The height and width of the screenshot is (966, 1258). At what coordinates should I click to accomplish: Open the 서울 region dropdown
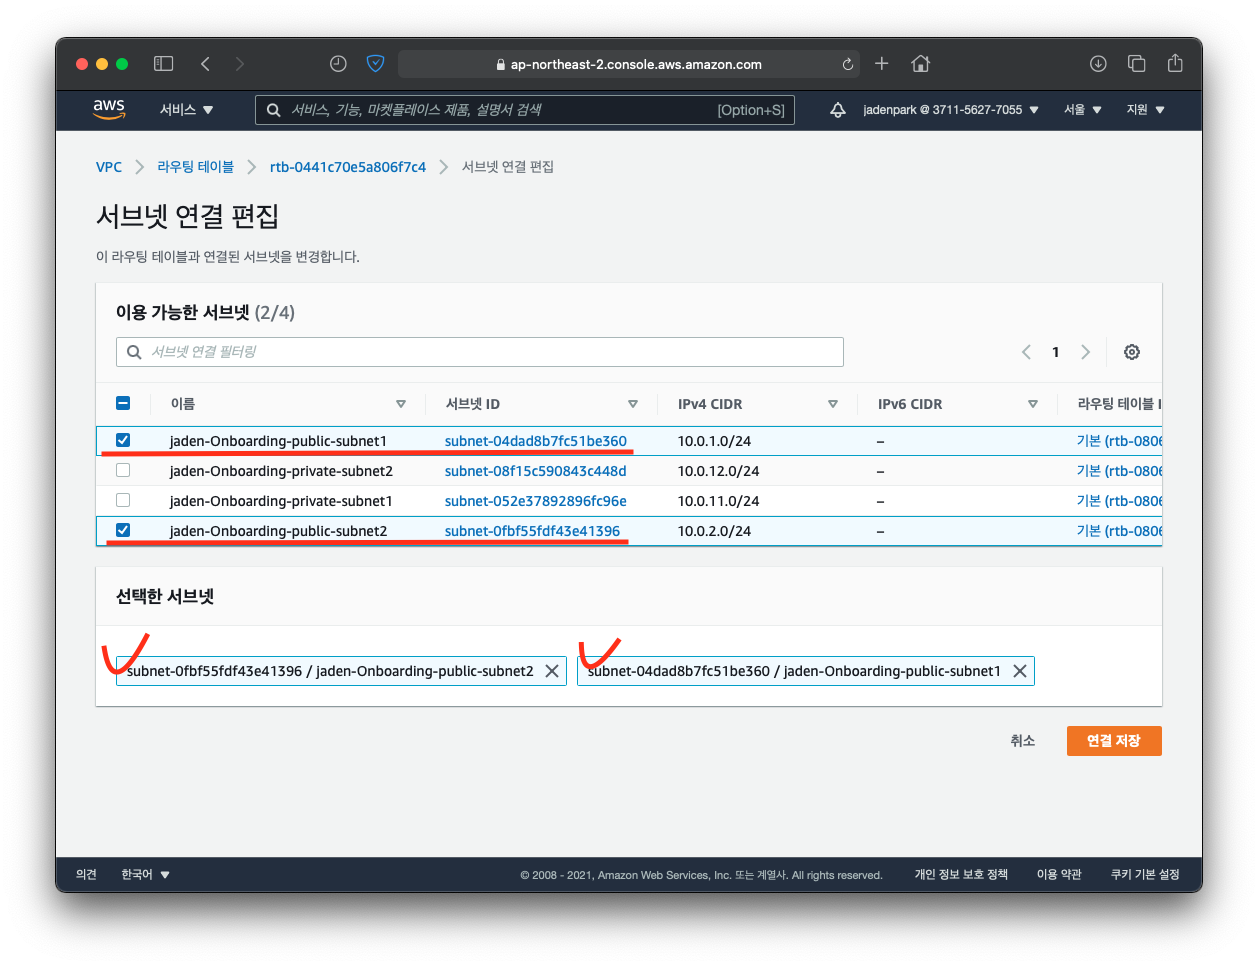1082,110
